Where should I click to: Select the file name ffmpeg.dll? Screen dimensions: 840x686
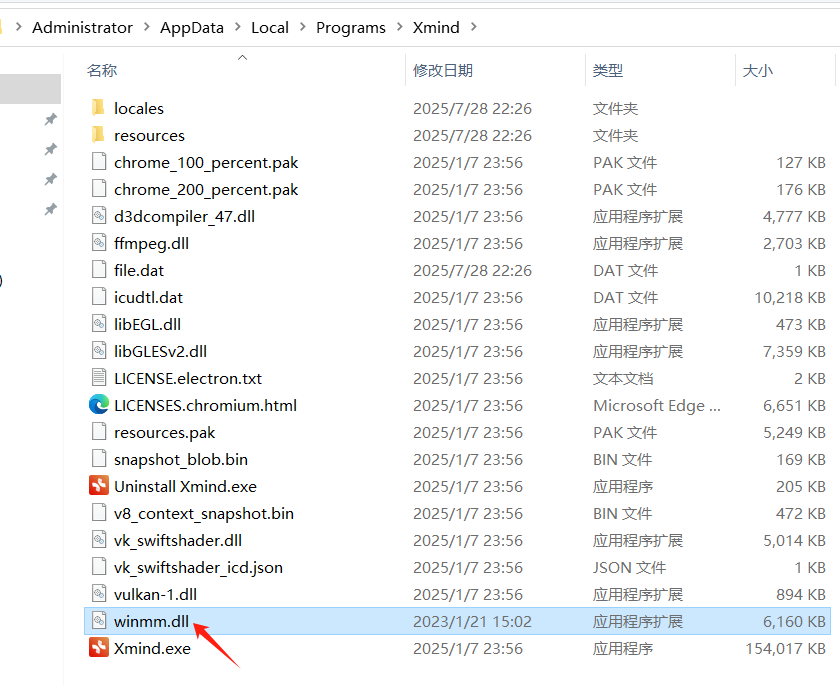152,244
